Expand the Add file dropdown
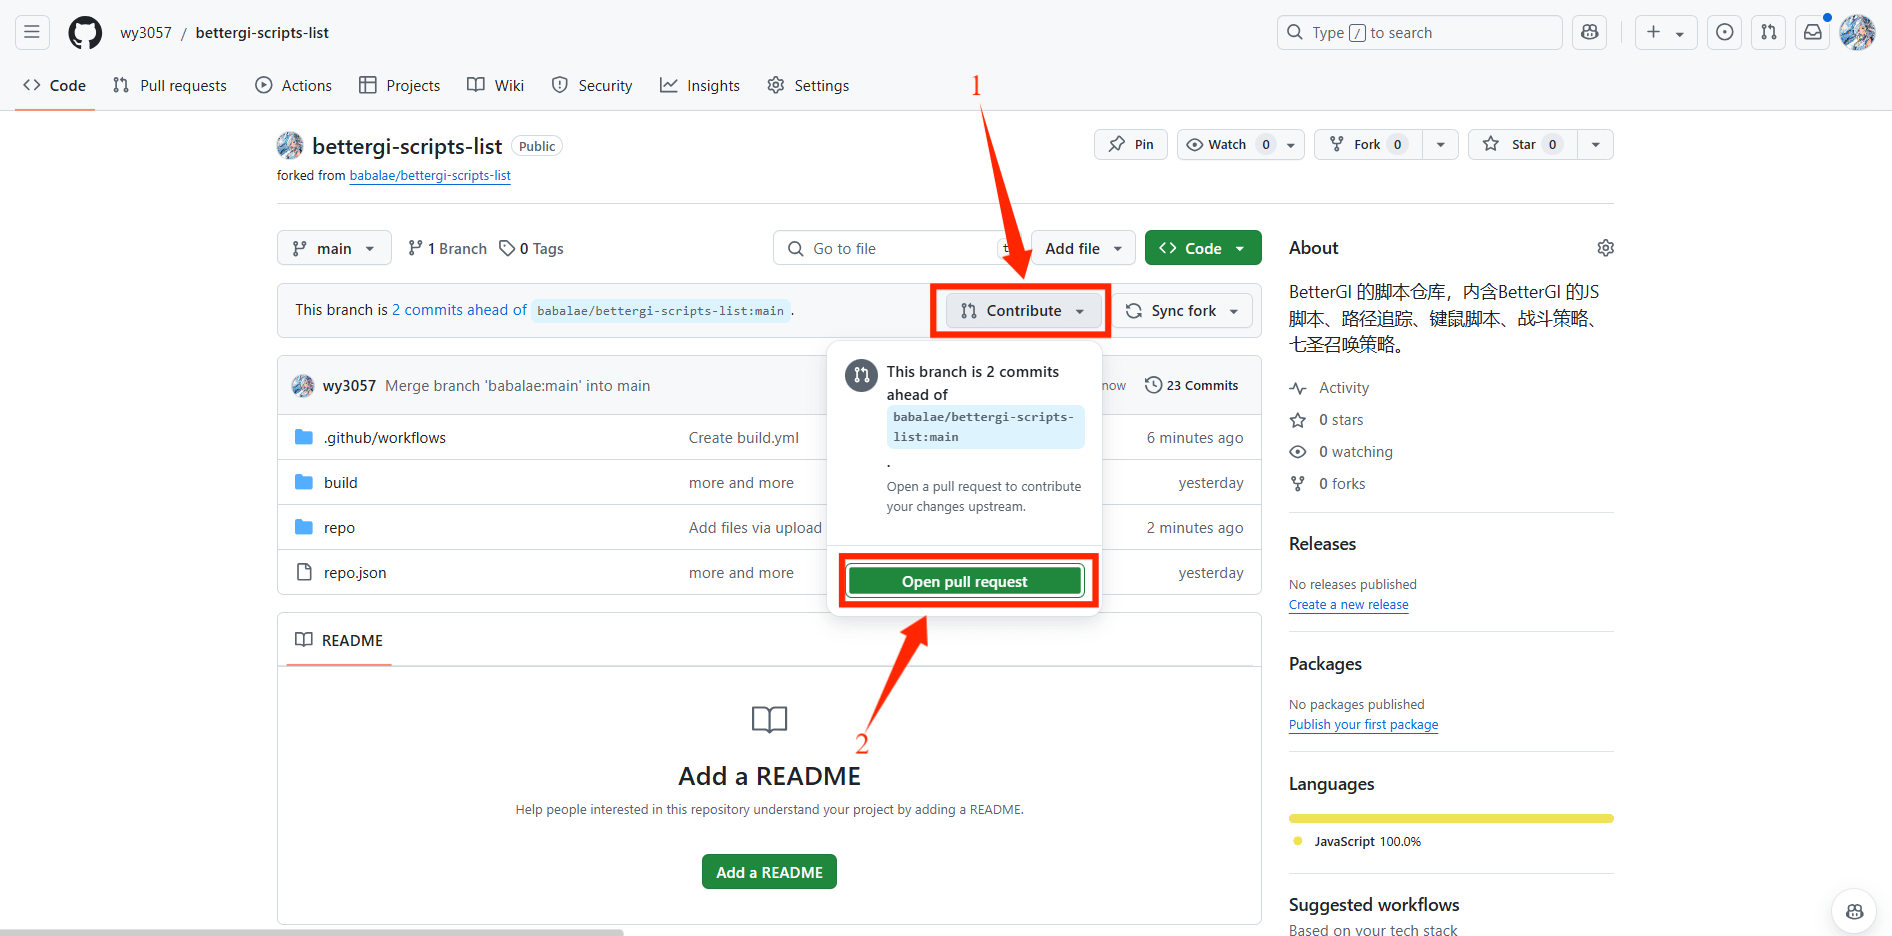This screenshot has height=936, width=1892. click(1082, 247)
